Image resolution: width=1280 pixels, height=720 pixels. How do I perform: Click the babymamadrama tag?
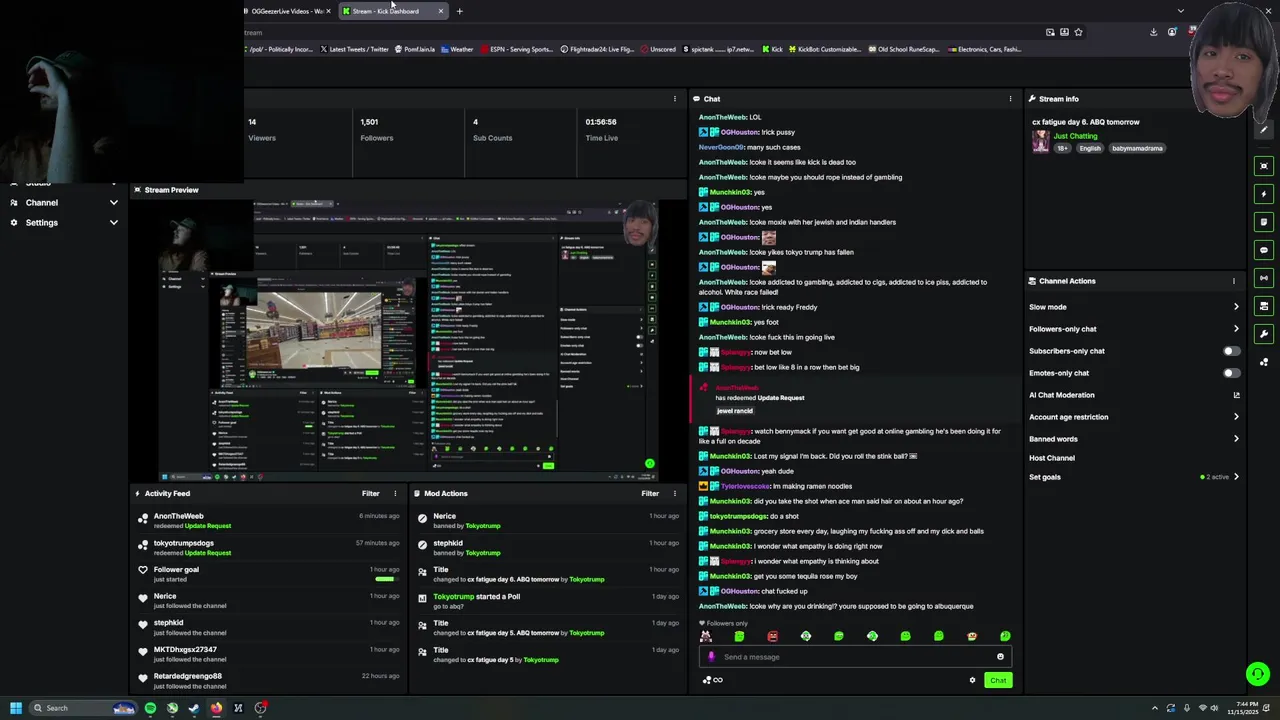pyautogui.click(x=1137, y=148)
